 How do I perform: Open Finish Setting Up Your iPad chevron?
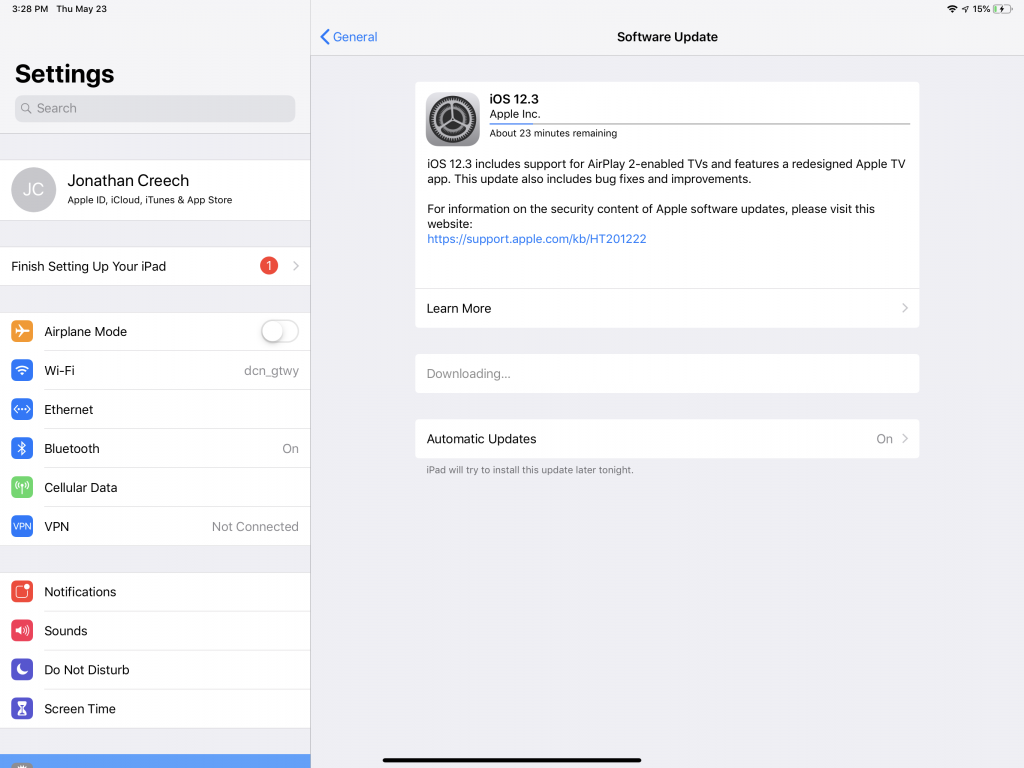[296, 266]
